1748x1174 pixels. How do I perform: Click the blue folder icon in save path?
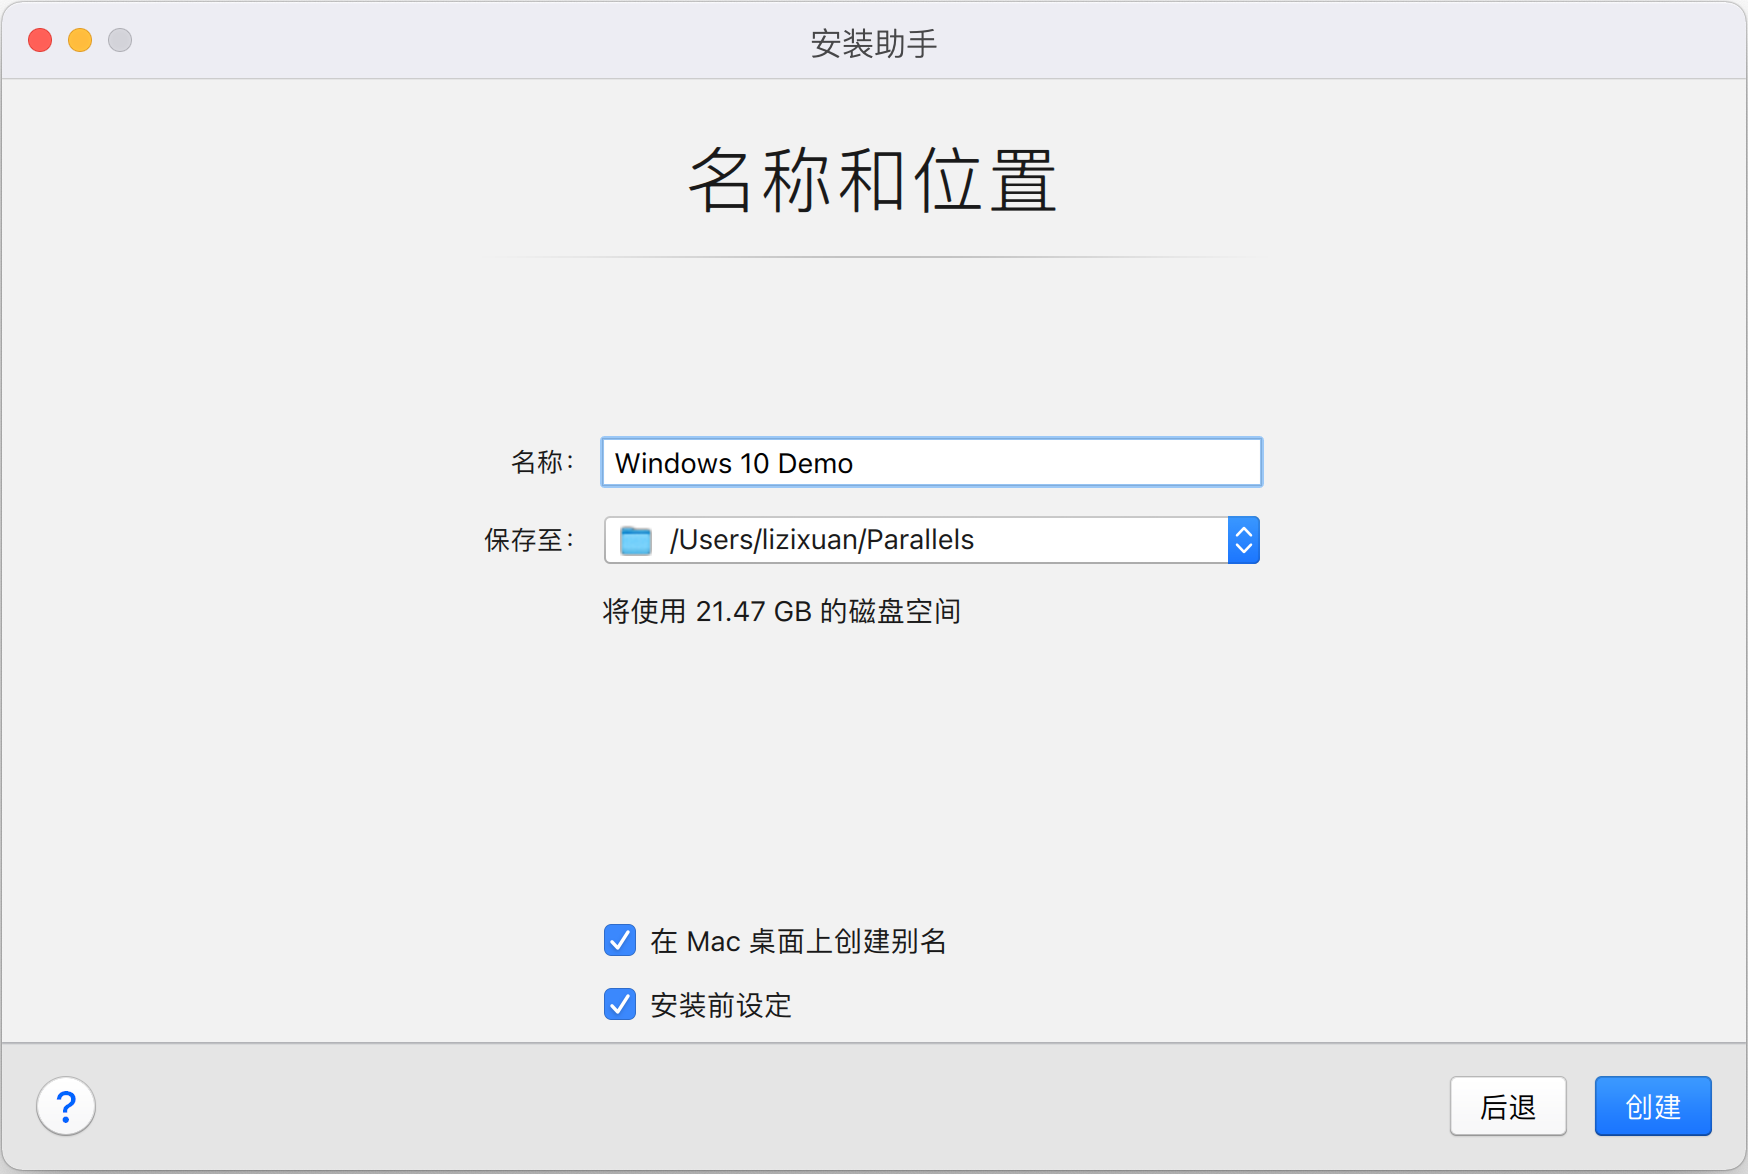(x=636, y=540)
